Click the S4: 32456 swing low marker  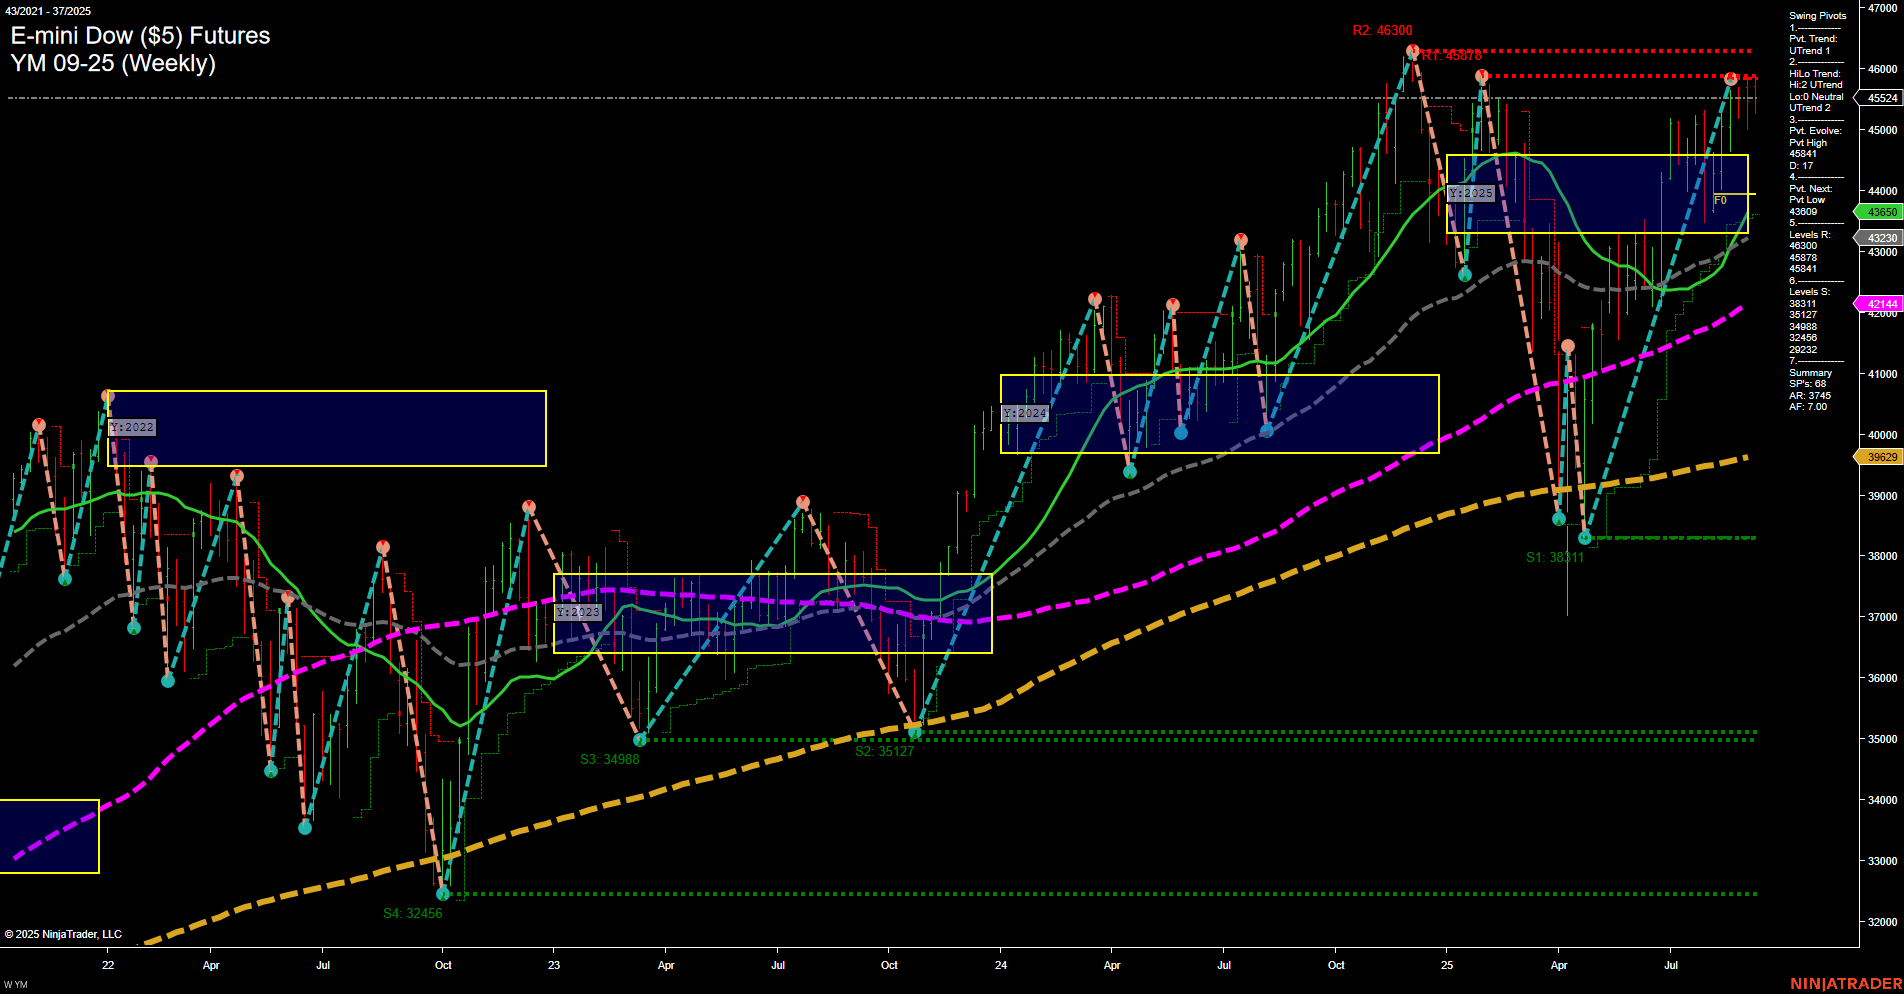[x=414, y=913]
